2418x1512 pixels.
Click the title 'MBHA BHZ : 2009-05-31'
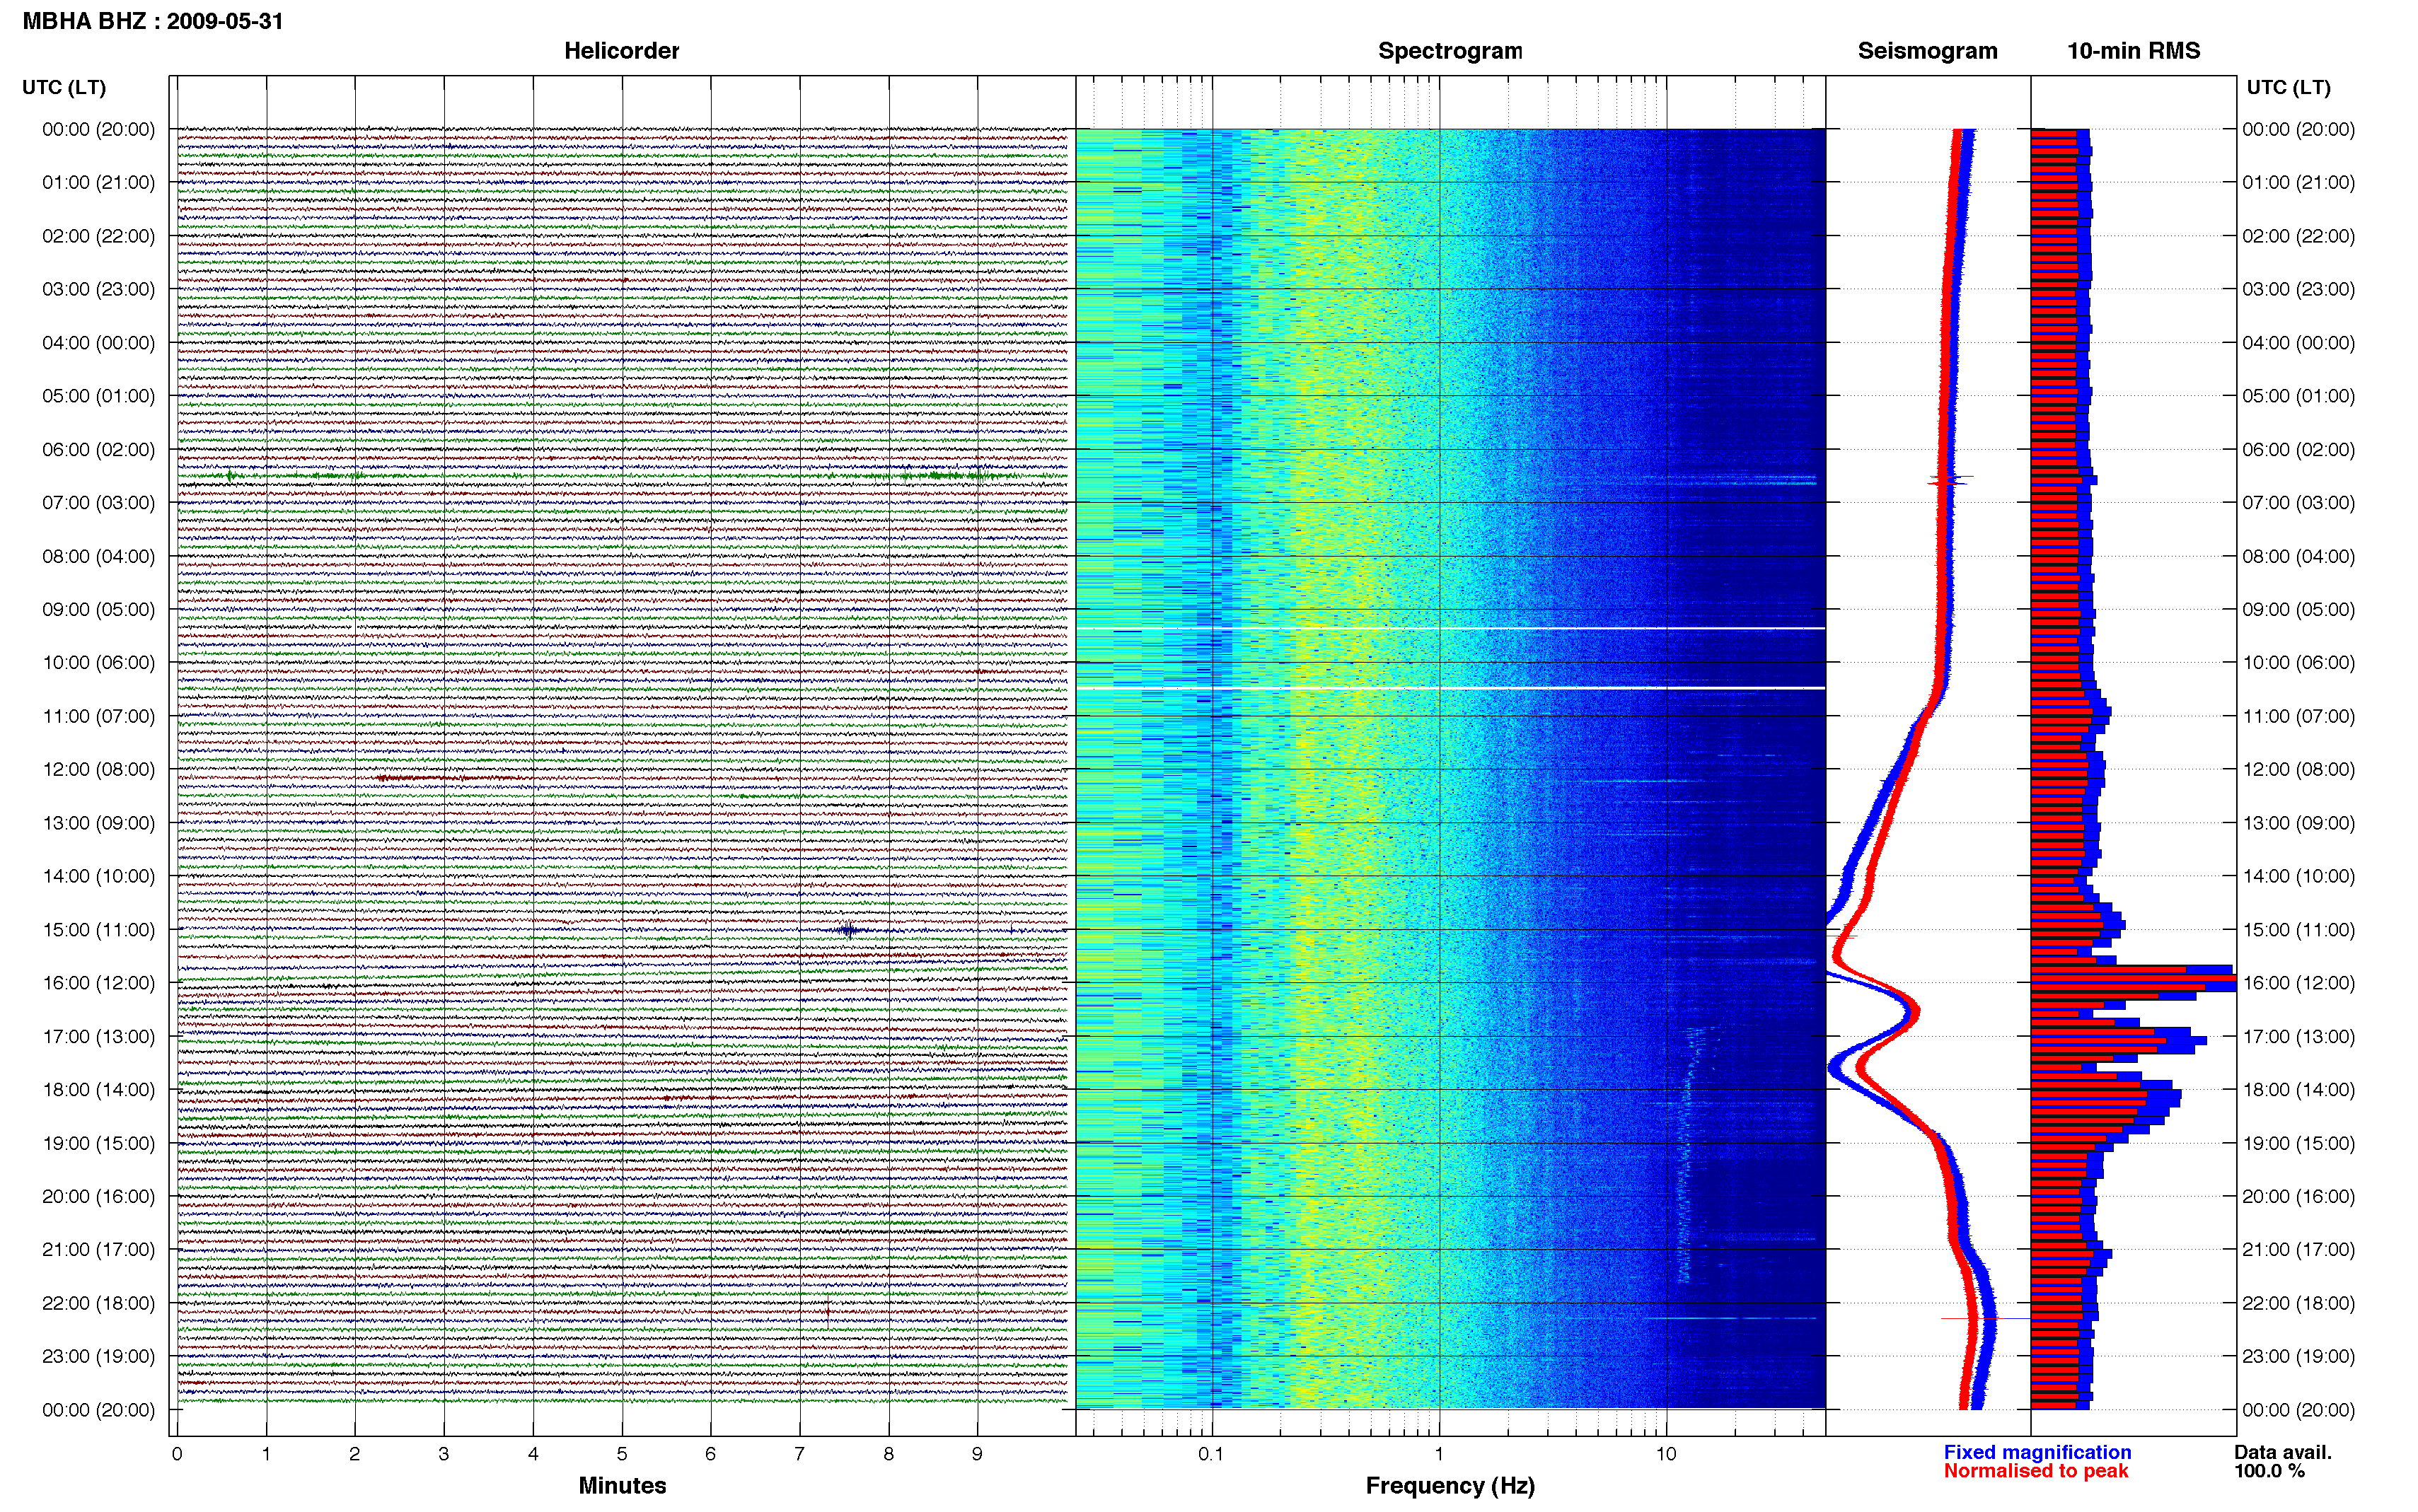click(x=153, y=21)
